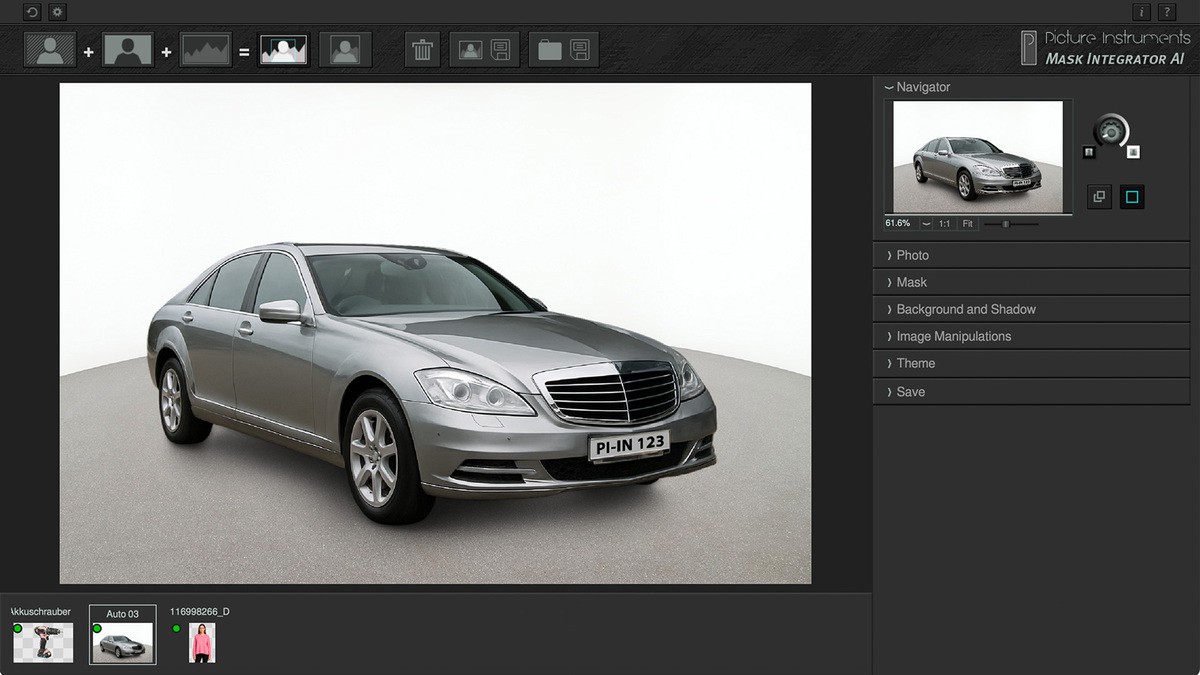Screen dimensions: 1200x675
Task: Toggle the cyan single square view mode
Action: pyautogui.click(x=1132, y=197)
